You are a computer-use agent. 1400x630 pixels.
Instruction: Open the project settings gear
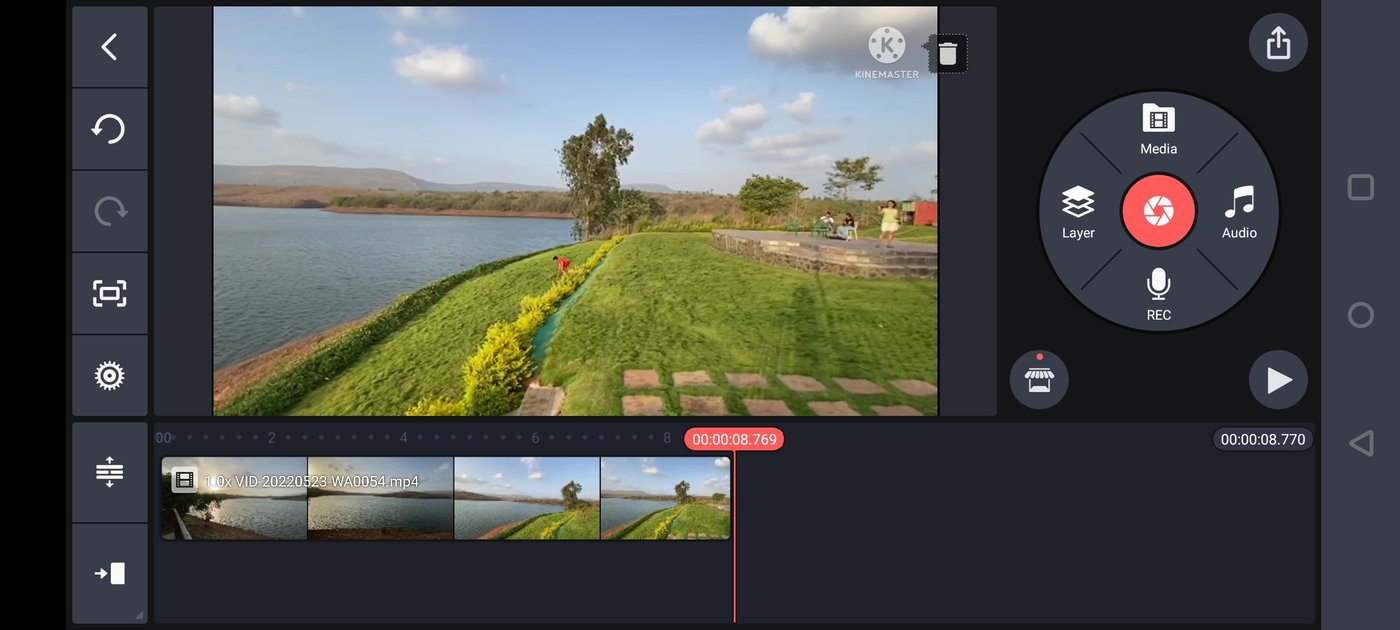point(109,375)
